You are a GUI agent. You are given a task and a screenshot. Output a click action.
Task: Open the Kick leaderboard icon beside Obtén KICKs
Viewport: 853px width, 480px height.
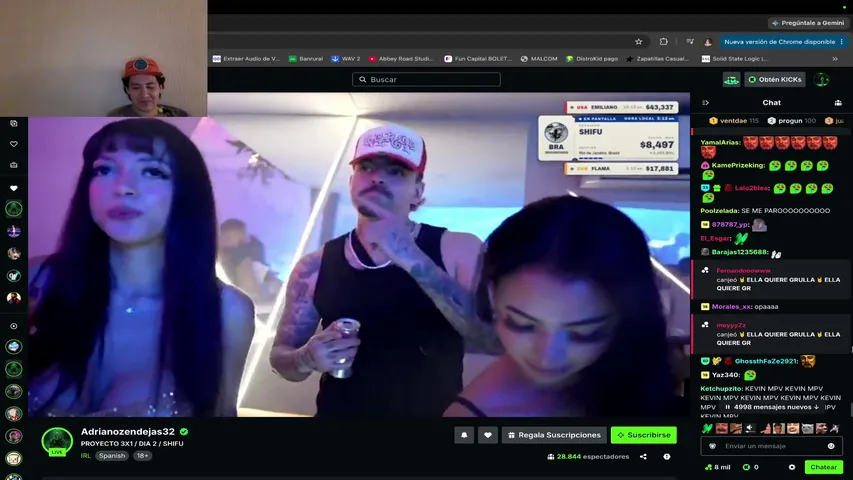point(731,80)
